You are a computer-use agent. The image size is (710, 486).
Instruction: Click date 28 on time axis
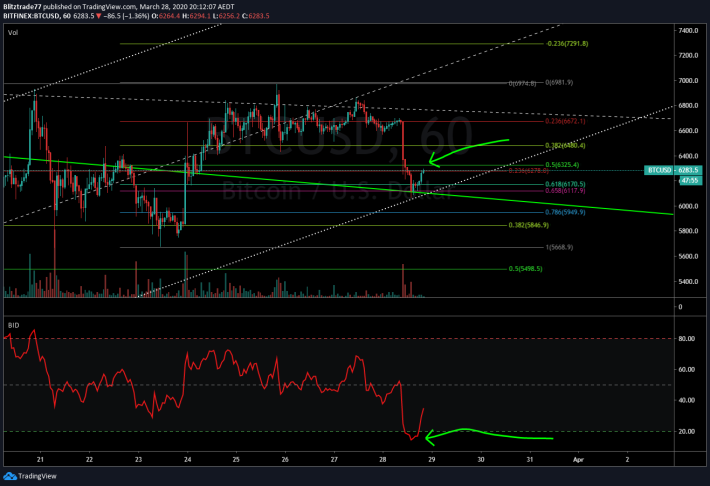click(383, 459)
